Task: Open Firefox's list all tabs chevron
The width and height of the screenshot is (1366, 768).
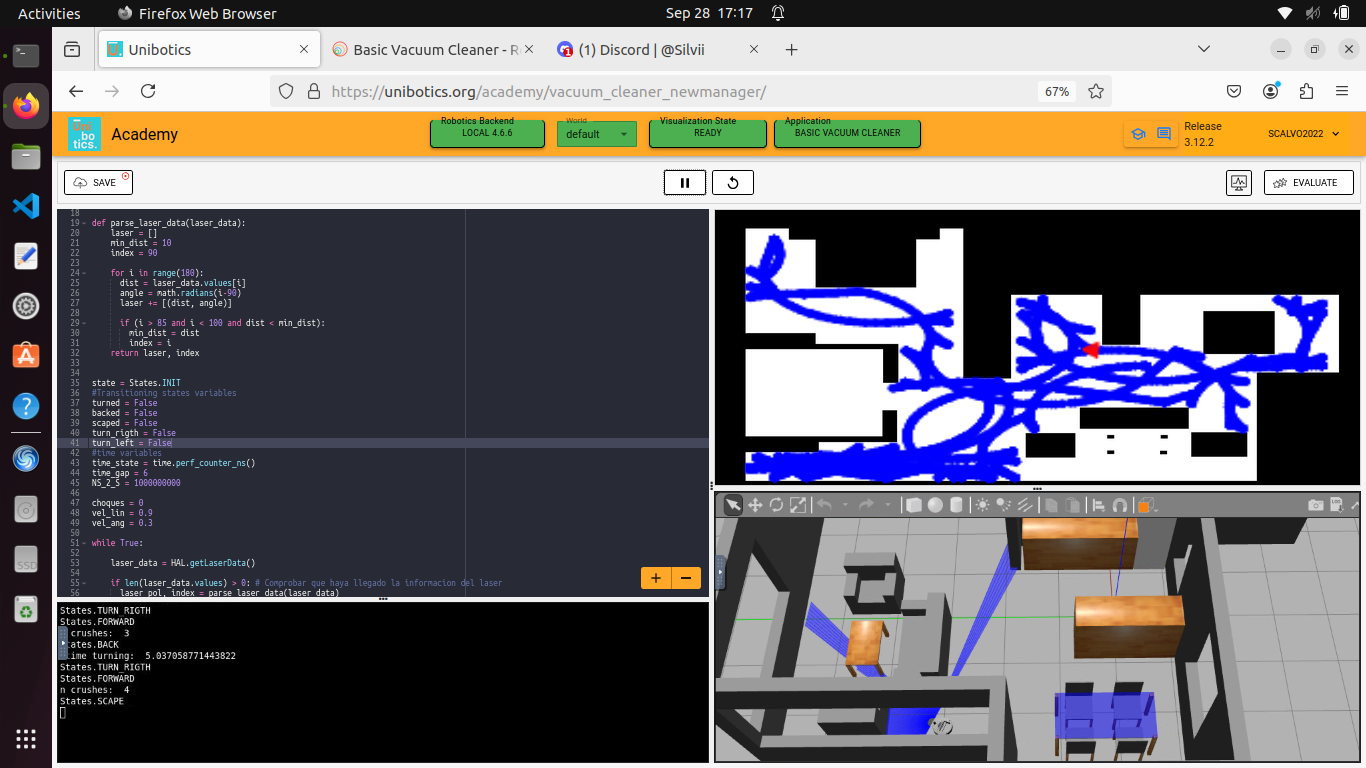Action: [x=1204, y=48]
